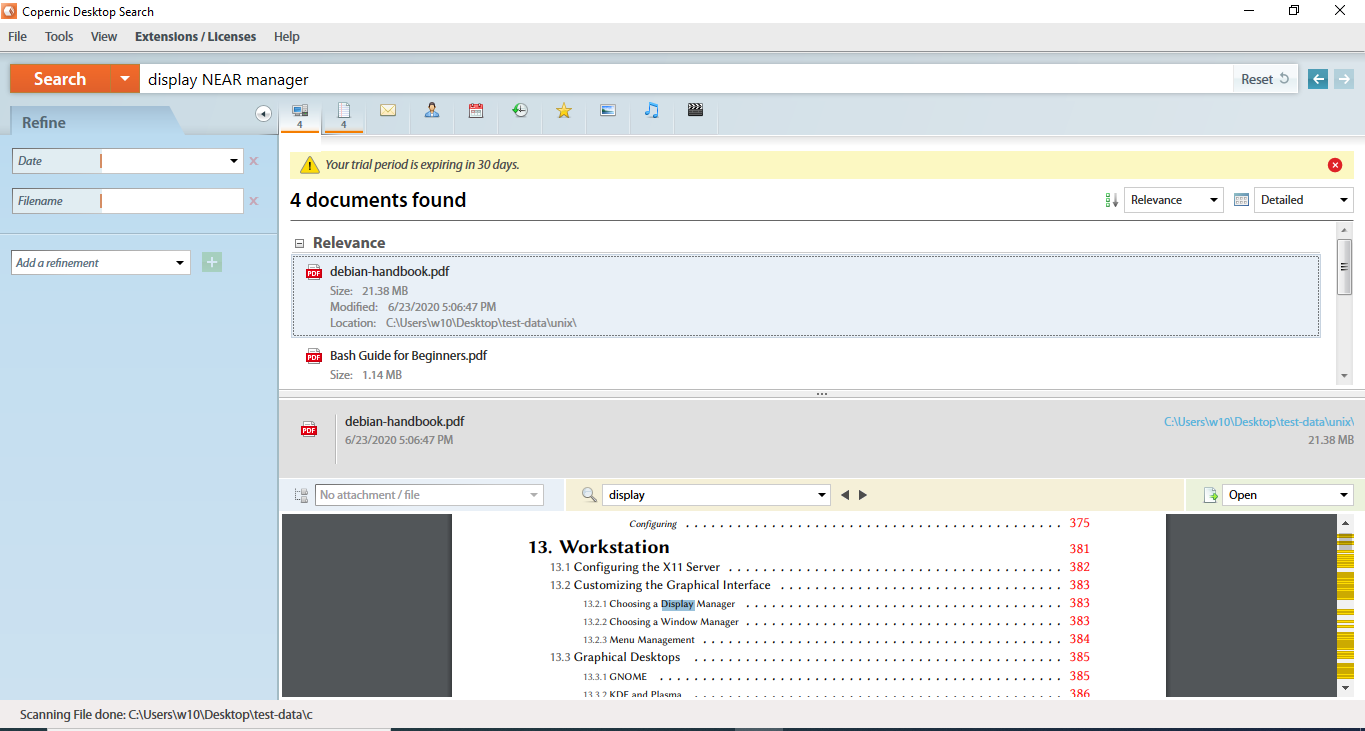
Task: Open the Search button dropdown arrow
Action: (x=125, y=79)
